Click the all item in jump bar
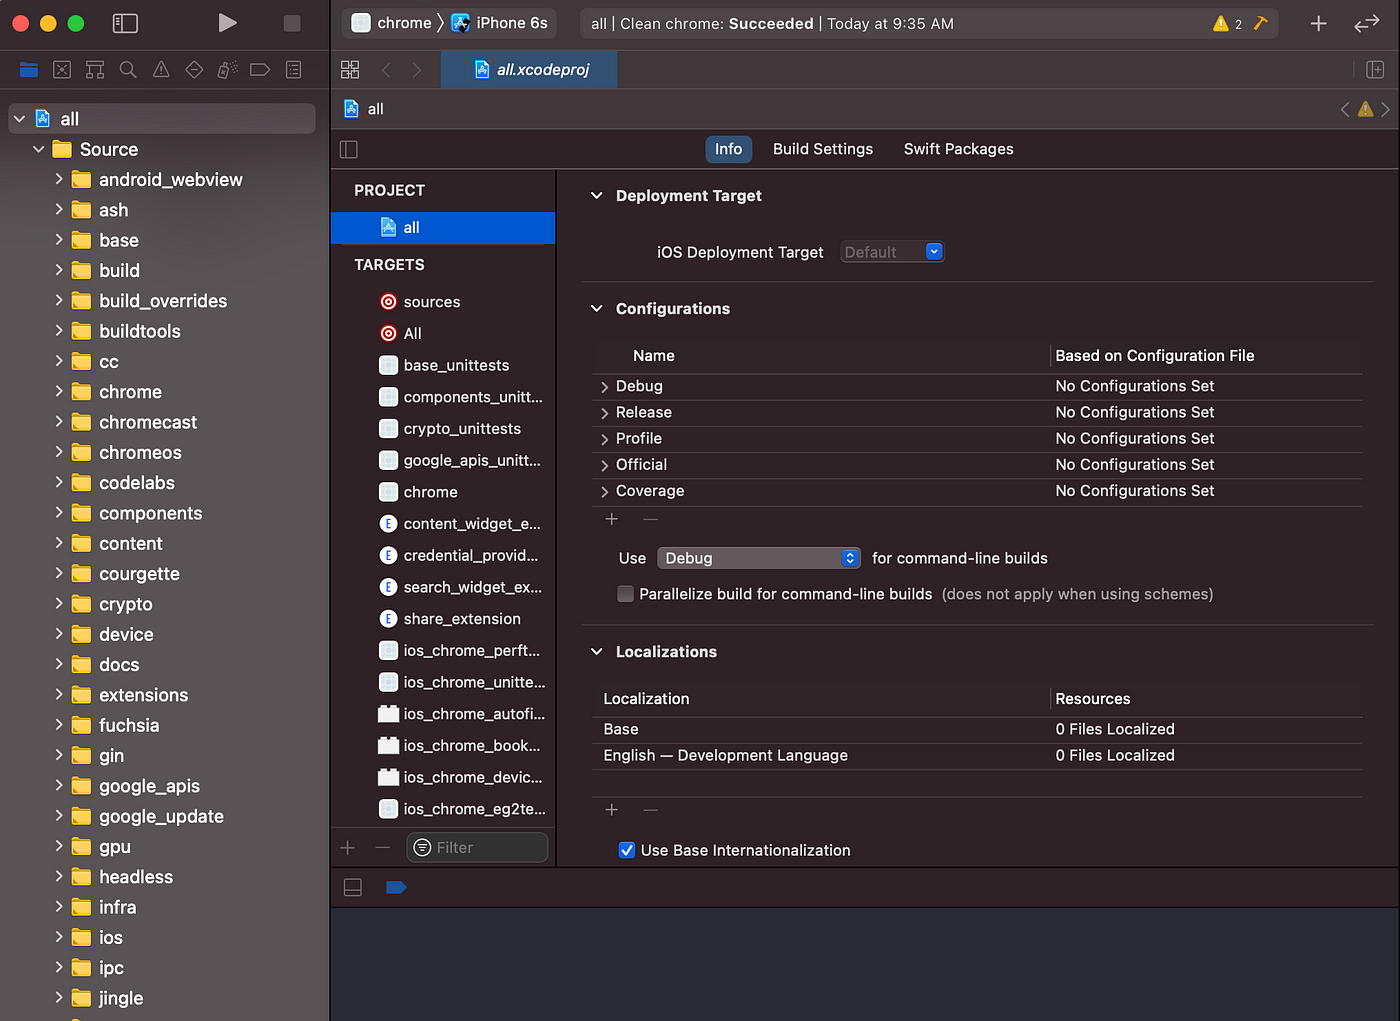Viewport: 1400px width, 1021px height. [364, 109]
